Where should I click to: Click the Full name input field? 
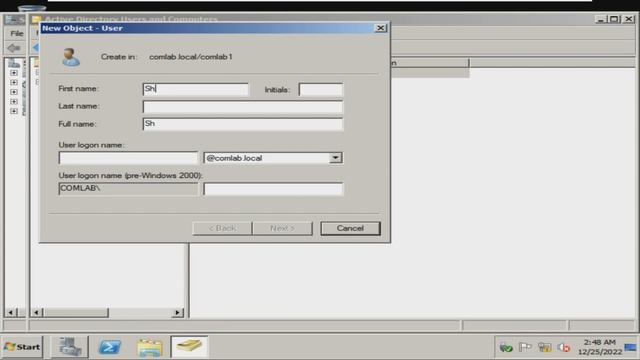tap(243, 124)
